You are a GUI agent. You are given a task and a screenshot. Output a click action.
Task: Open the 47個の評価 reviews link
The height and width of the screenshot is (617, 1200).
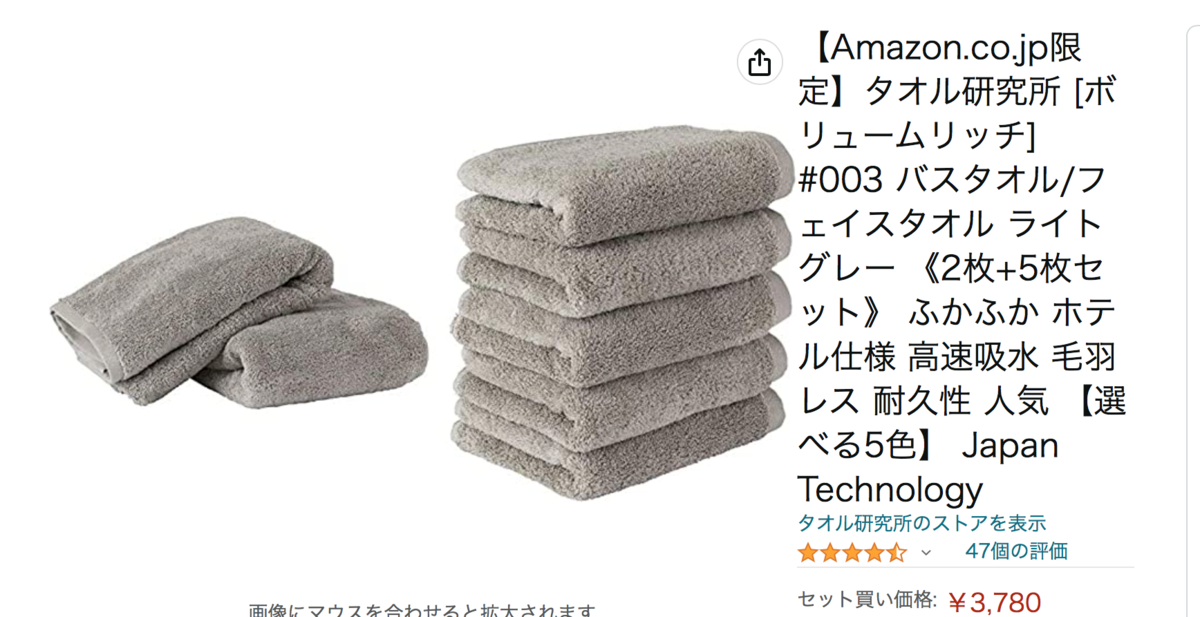pyautogui.click(x=1017, y=550)
